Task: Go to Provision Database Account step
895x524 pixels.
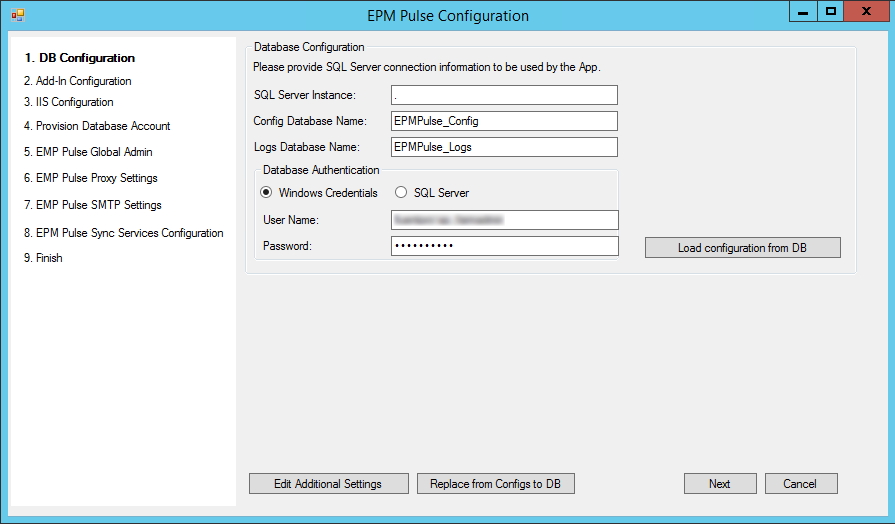Action: point(97,126)
